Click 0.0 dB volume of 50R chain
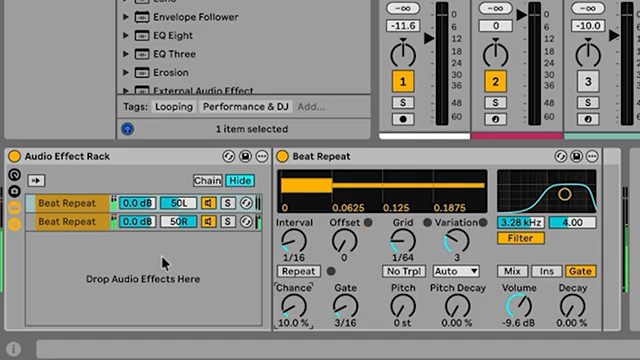 (x=137, y=222)
